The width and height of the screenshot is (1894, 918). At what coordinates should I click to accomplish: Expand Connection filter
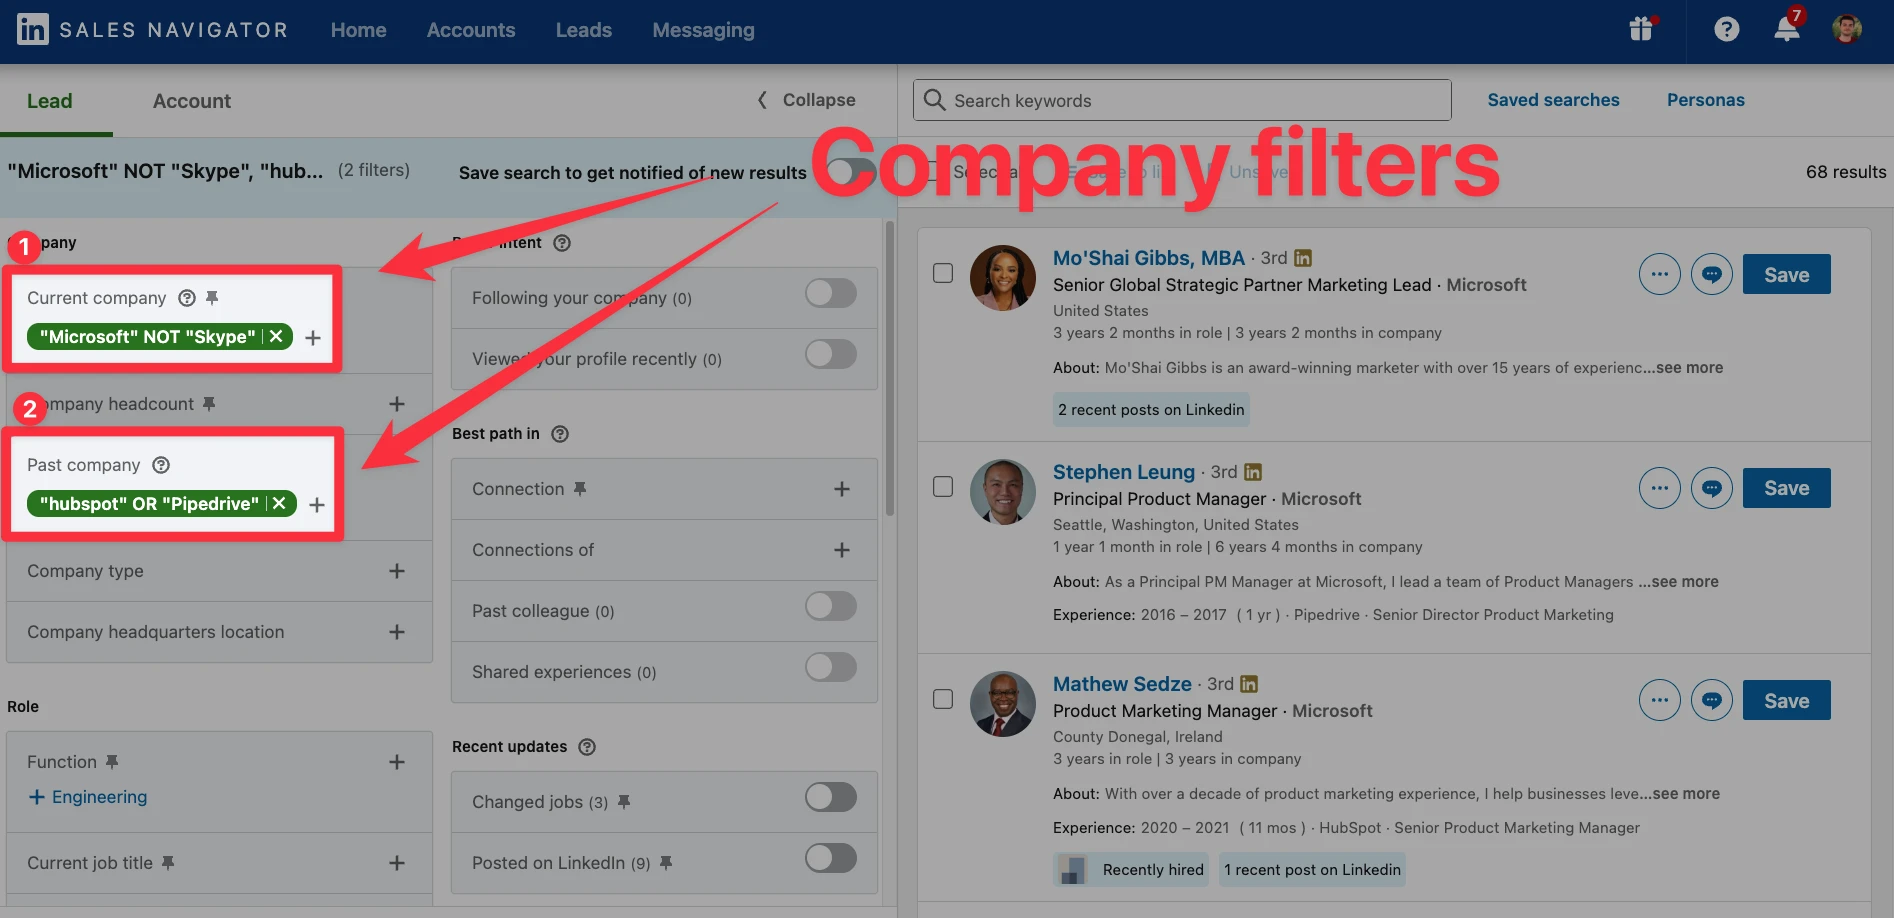(x=842, y=489)
